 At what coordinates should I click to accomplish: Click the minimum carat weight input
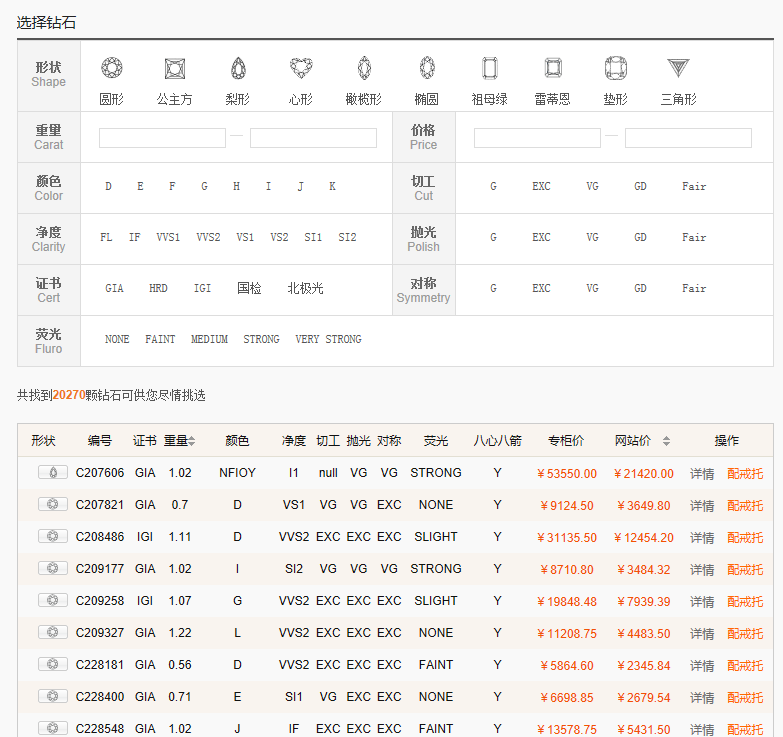pos(162,138)
